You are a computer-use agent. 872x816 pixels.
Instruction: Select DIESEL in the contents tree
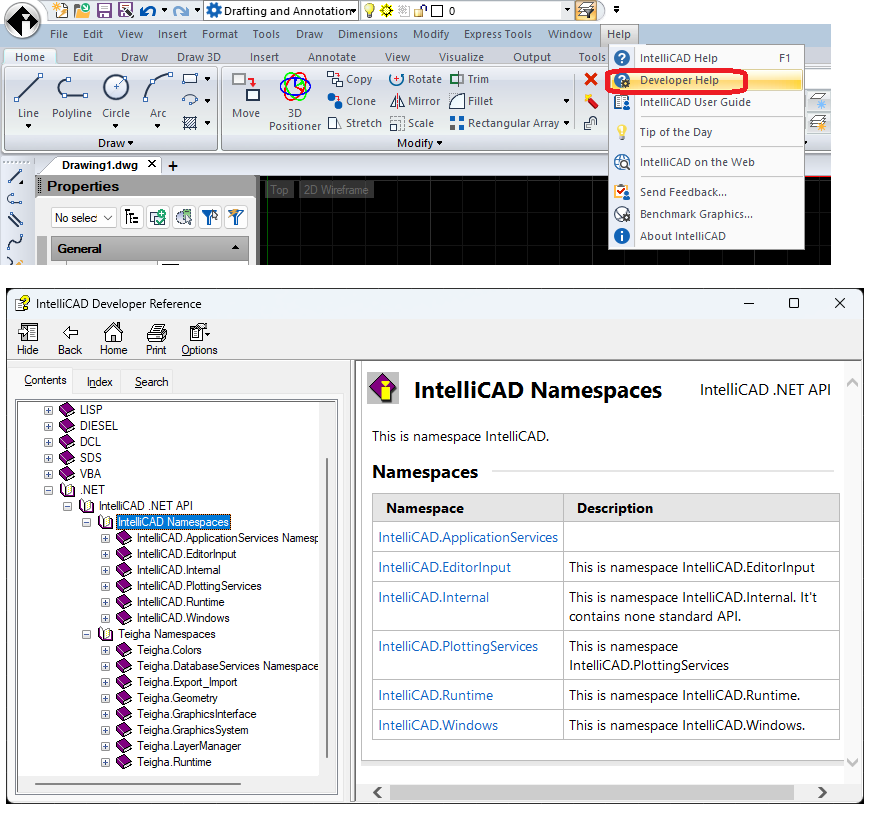click(98, 426)
